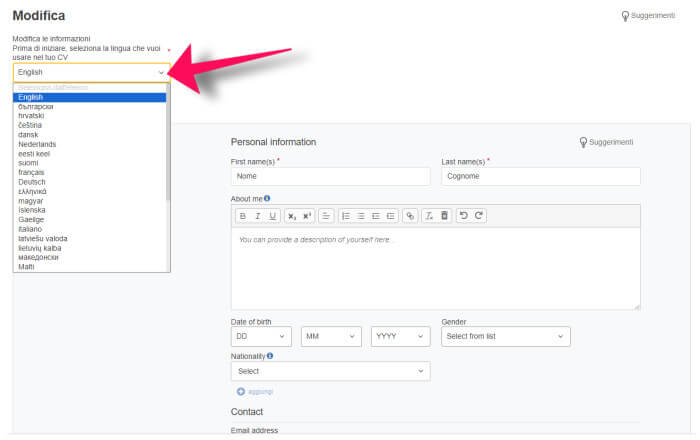The height and width of the screenshot is (440, 700).
Task: Select Deutsch in the language list
Action: click(x=32, y=182)
